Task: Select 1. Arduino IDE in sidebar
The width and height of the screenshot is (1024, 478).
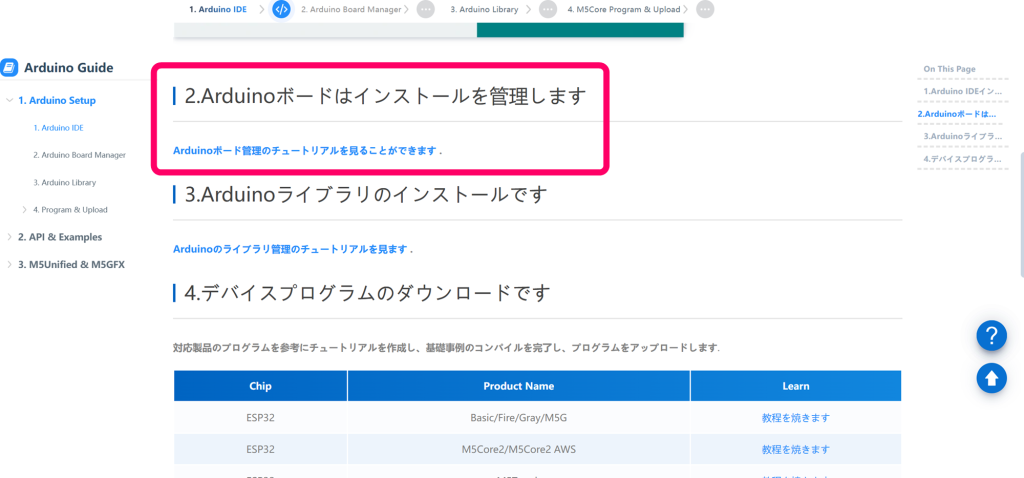Action: pyautogui.click(x=58, y=128)
